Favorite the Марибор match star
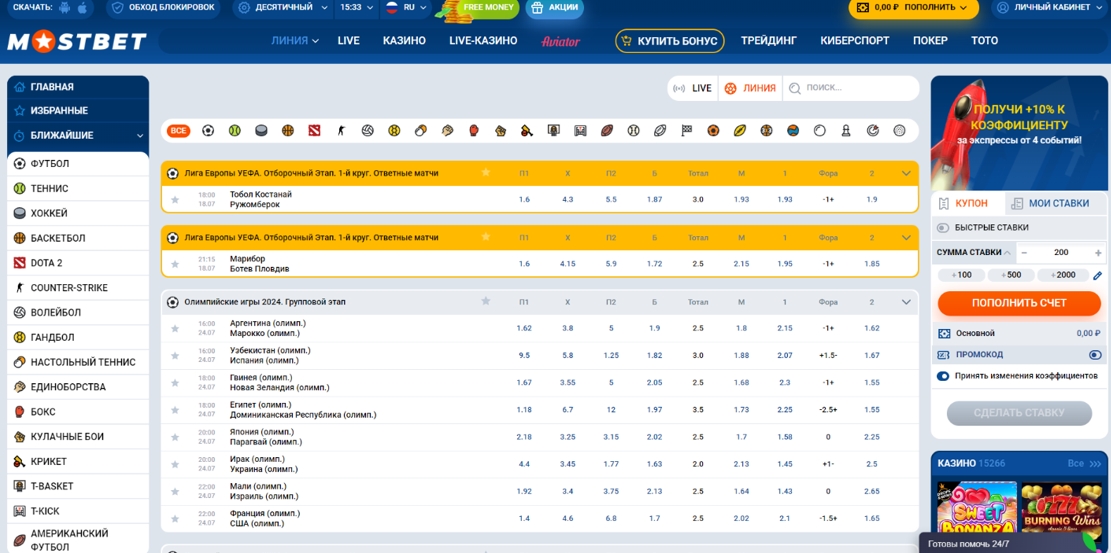 pos(175,264)
